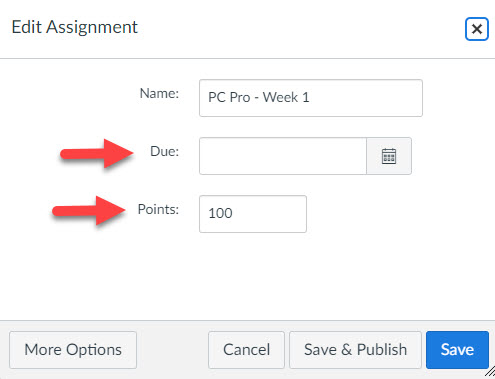Select the Points input box
The image size is (495, 379).
pos(253,214)
